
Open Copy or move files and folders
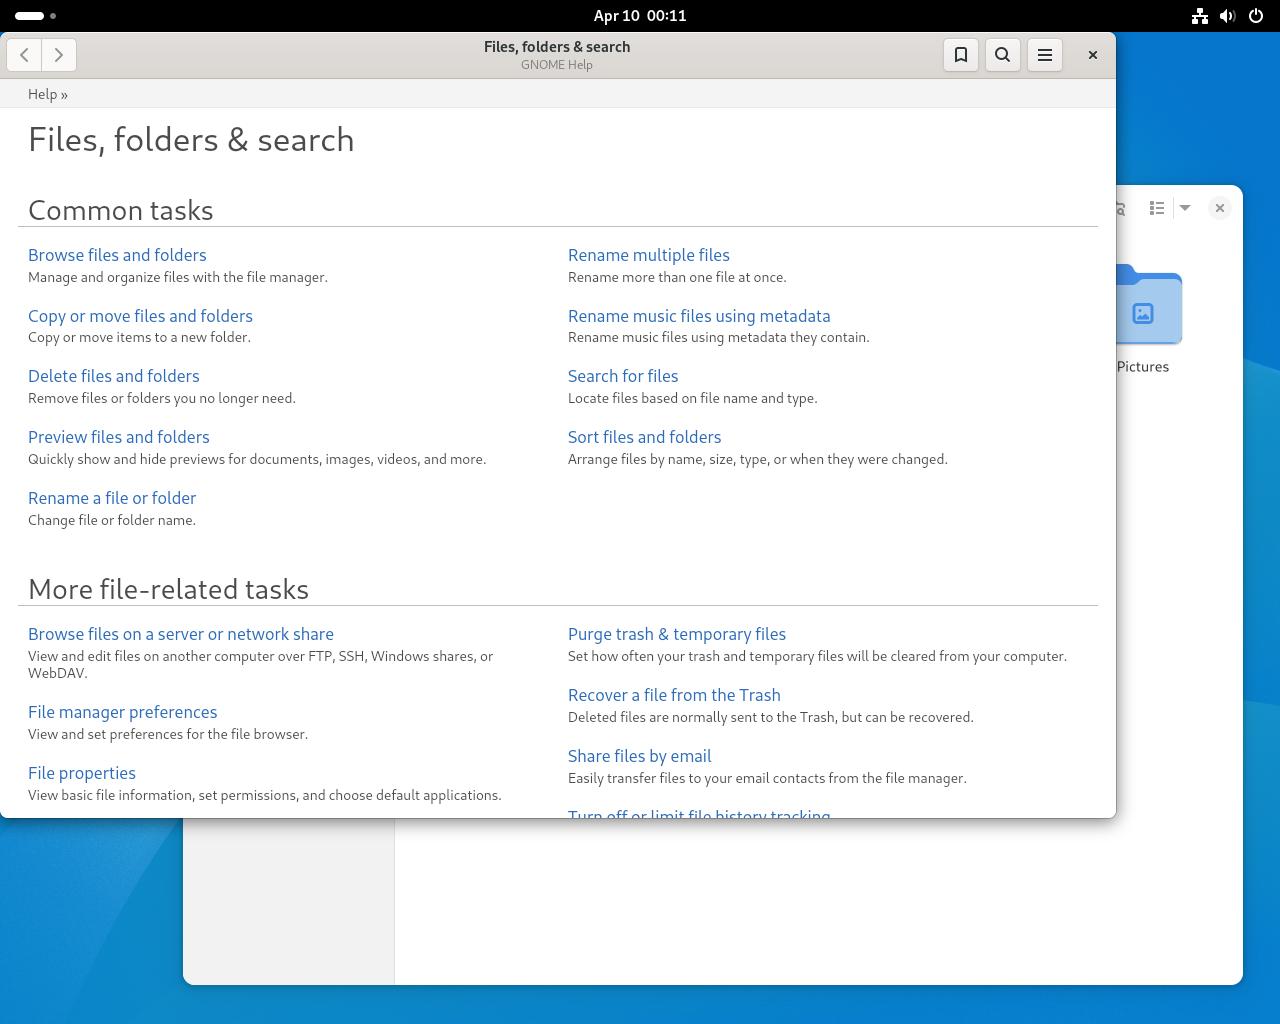click(x=140, y=316)
